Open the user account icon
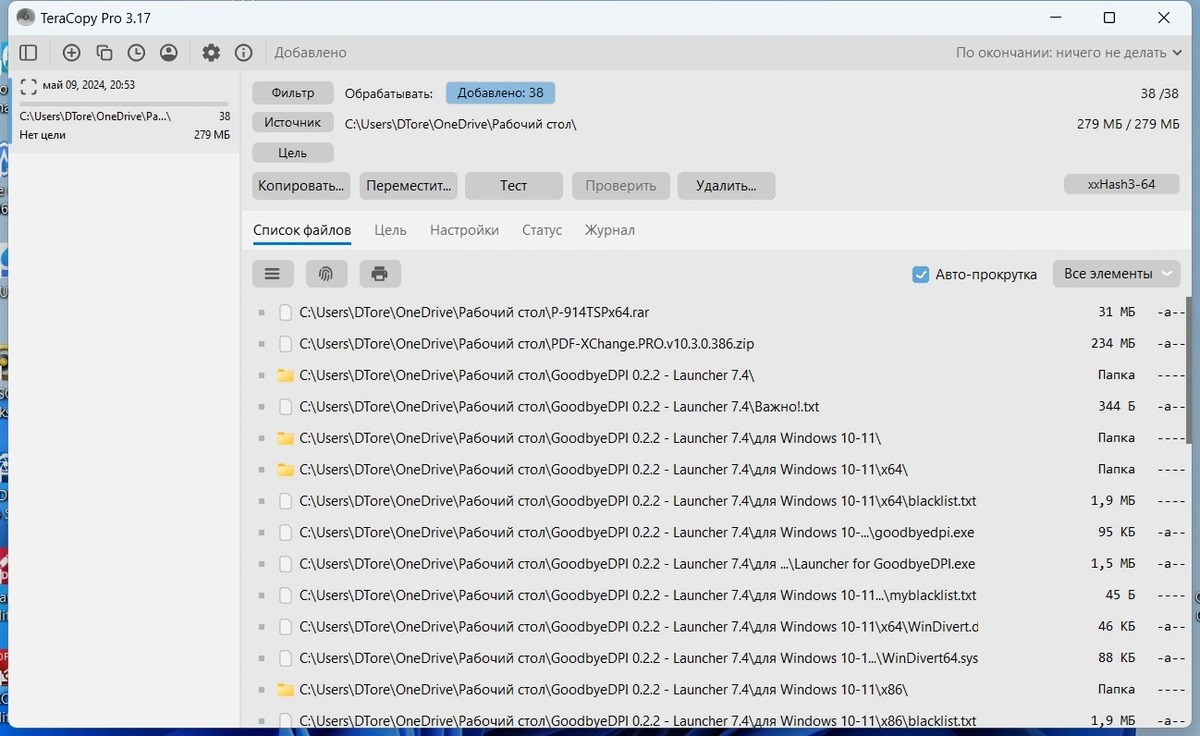The width and height of the screenshot is (1200, 736). (168, 53)
